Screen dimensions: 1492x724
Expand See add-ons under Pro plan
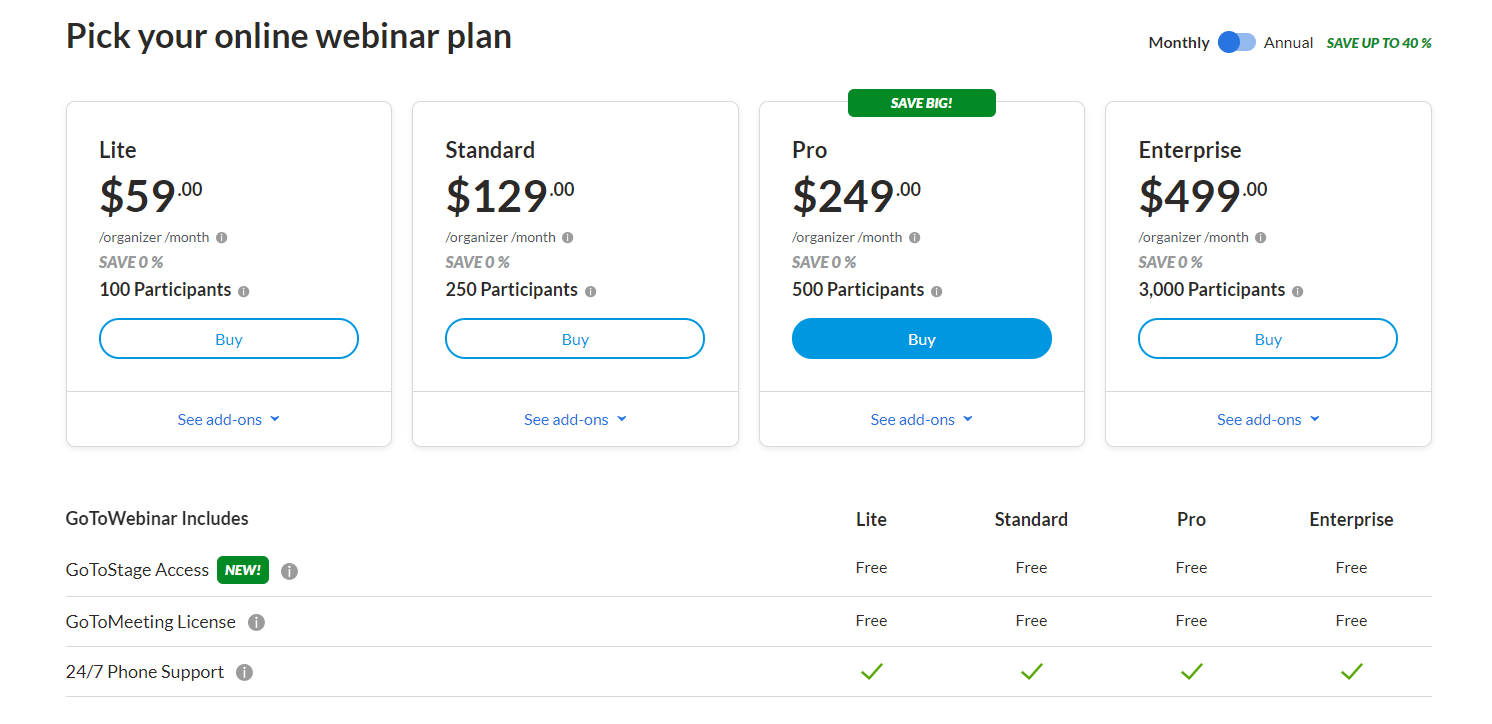[921, 419]
